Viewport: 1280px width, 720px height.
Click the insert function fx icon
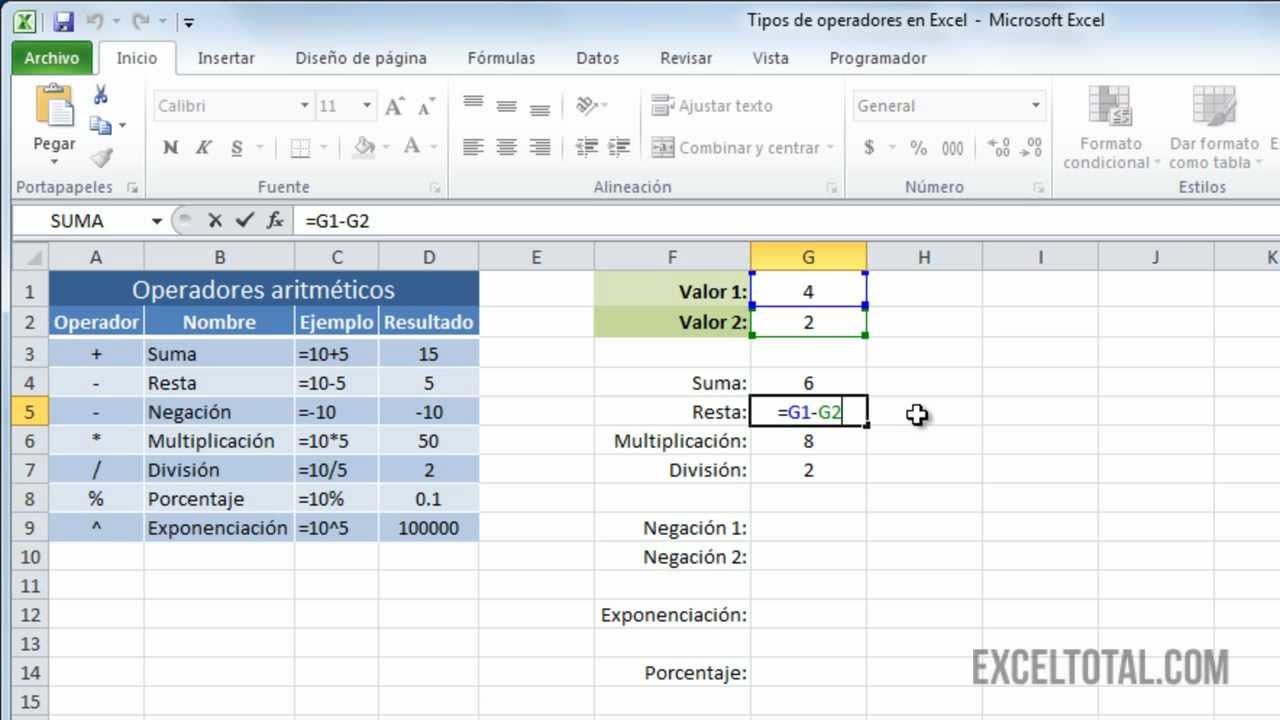(274, 221)
